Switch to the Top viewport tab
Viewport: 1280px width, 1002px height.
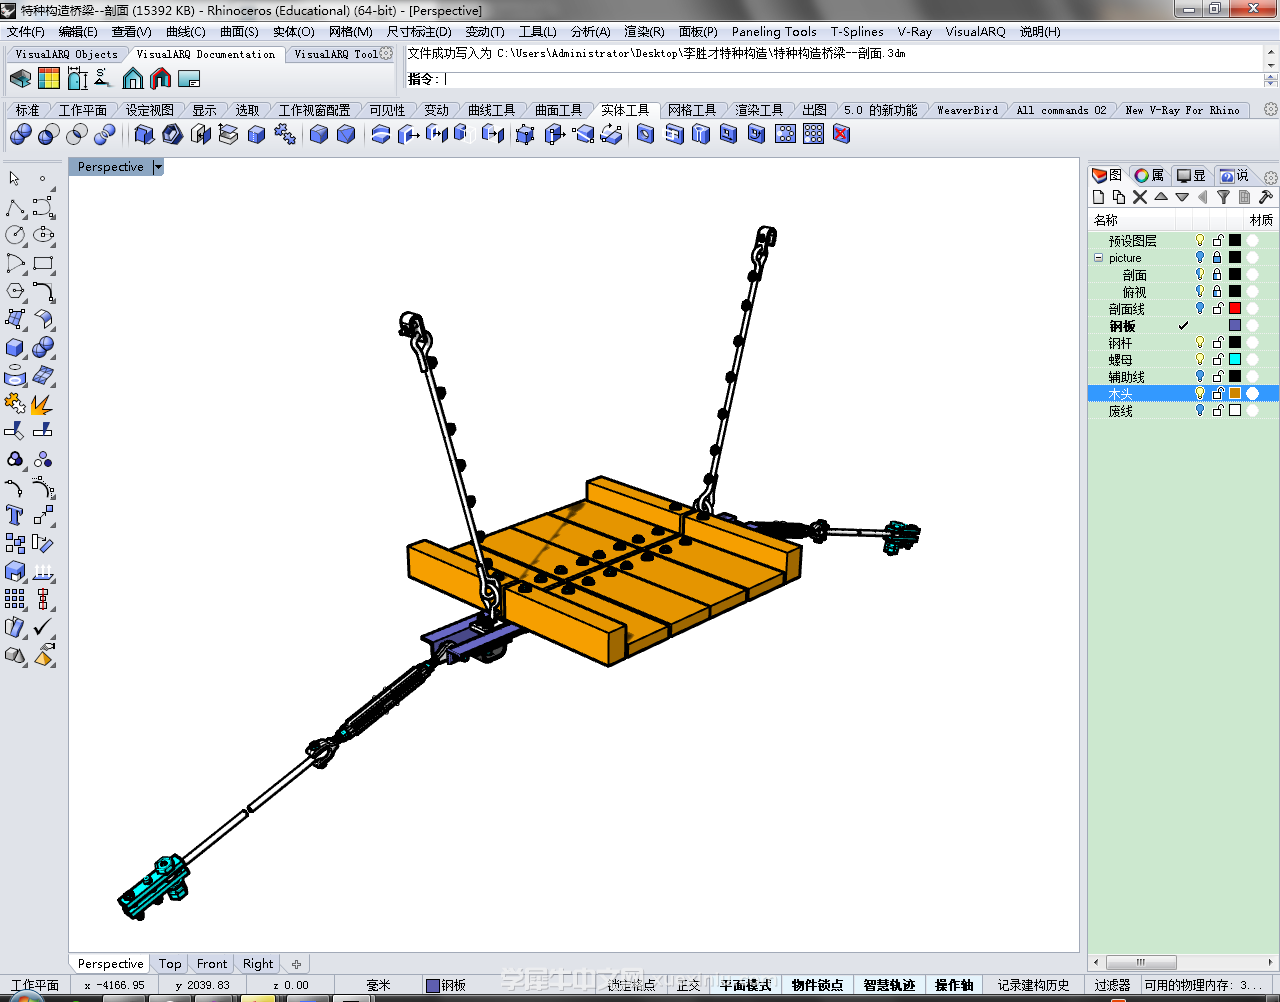pos(170,964)
